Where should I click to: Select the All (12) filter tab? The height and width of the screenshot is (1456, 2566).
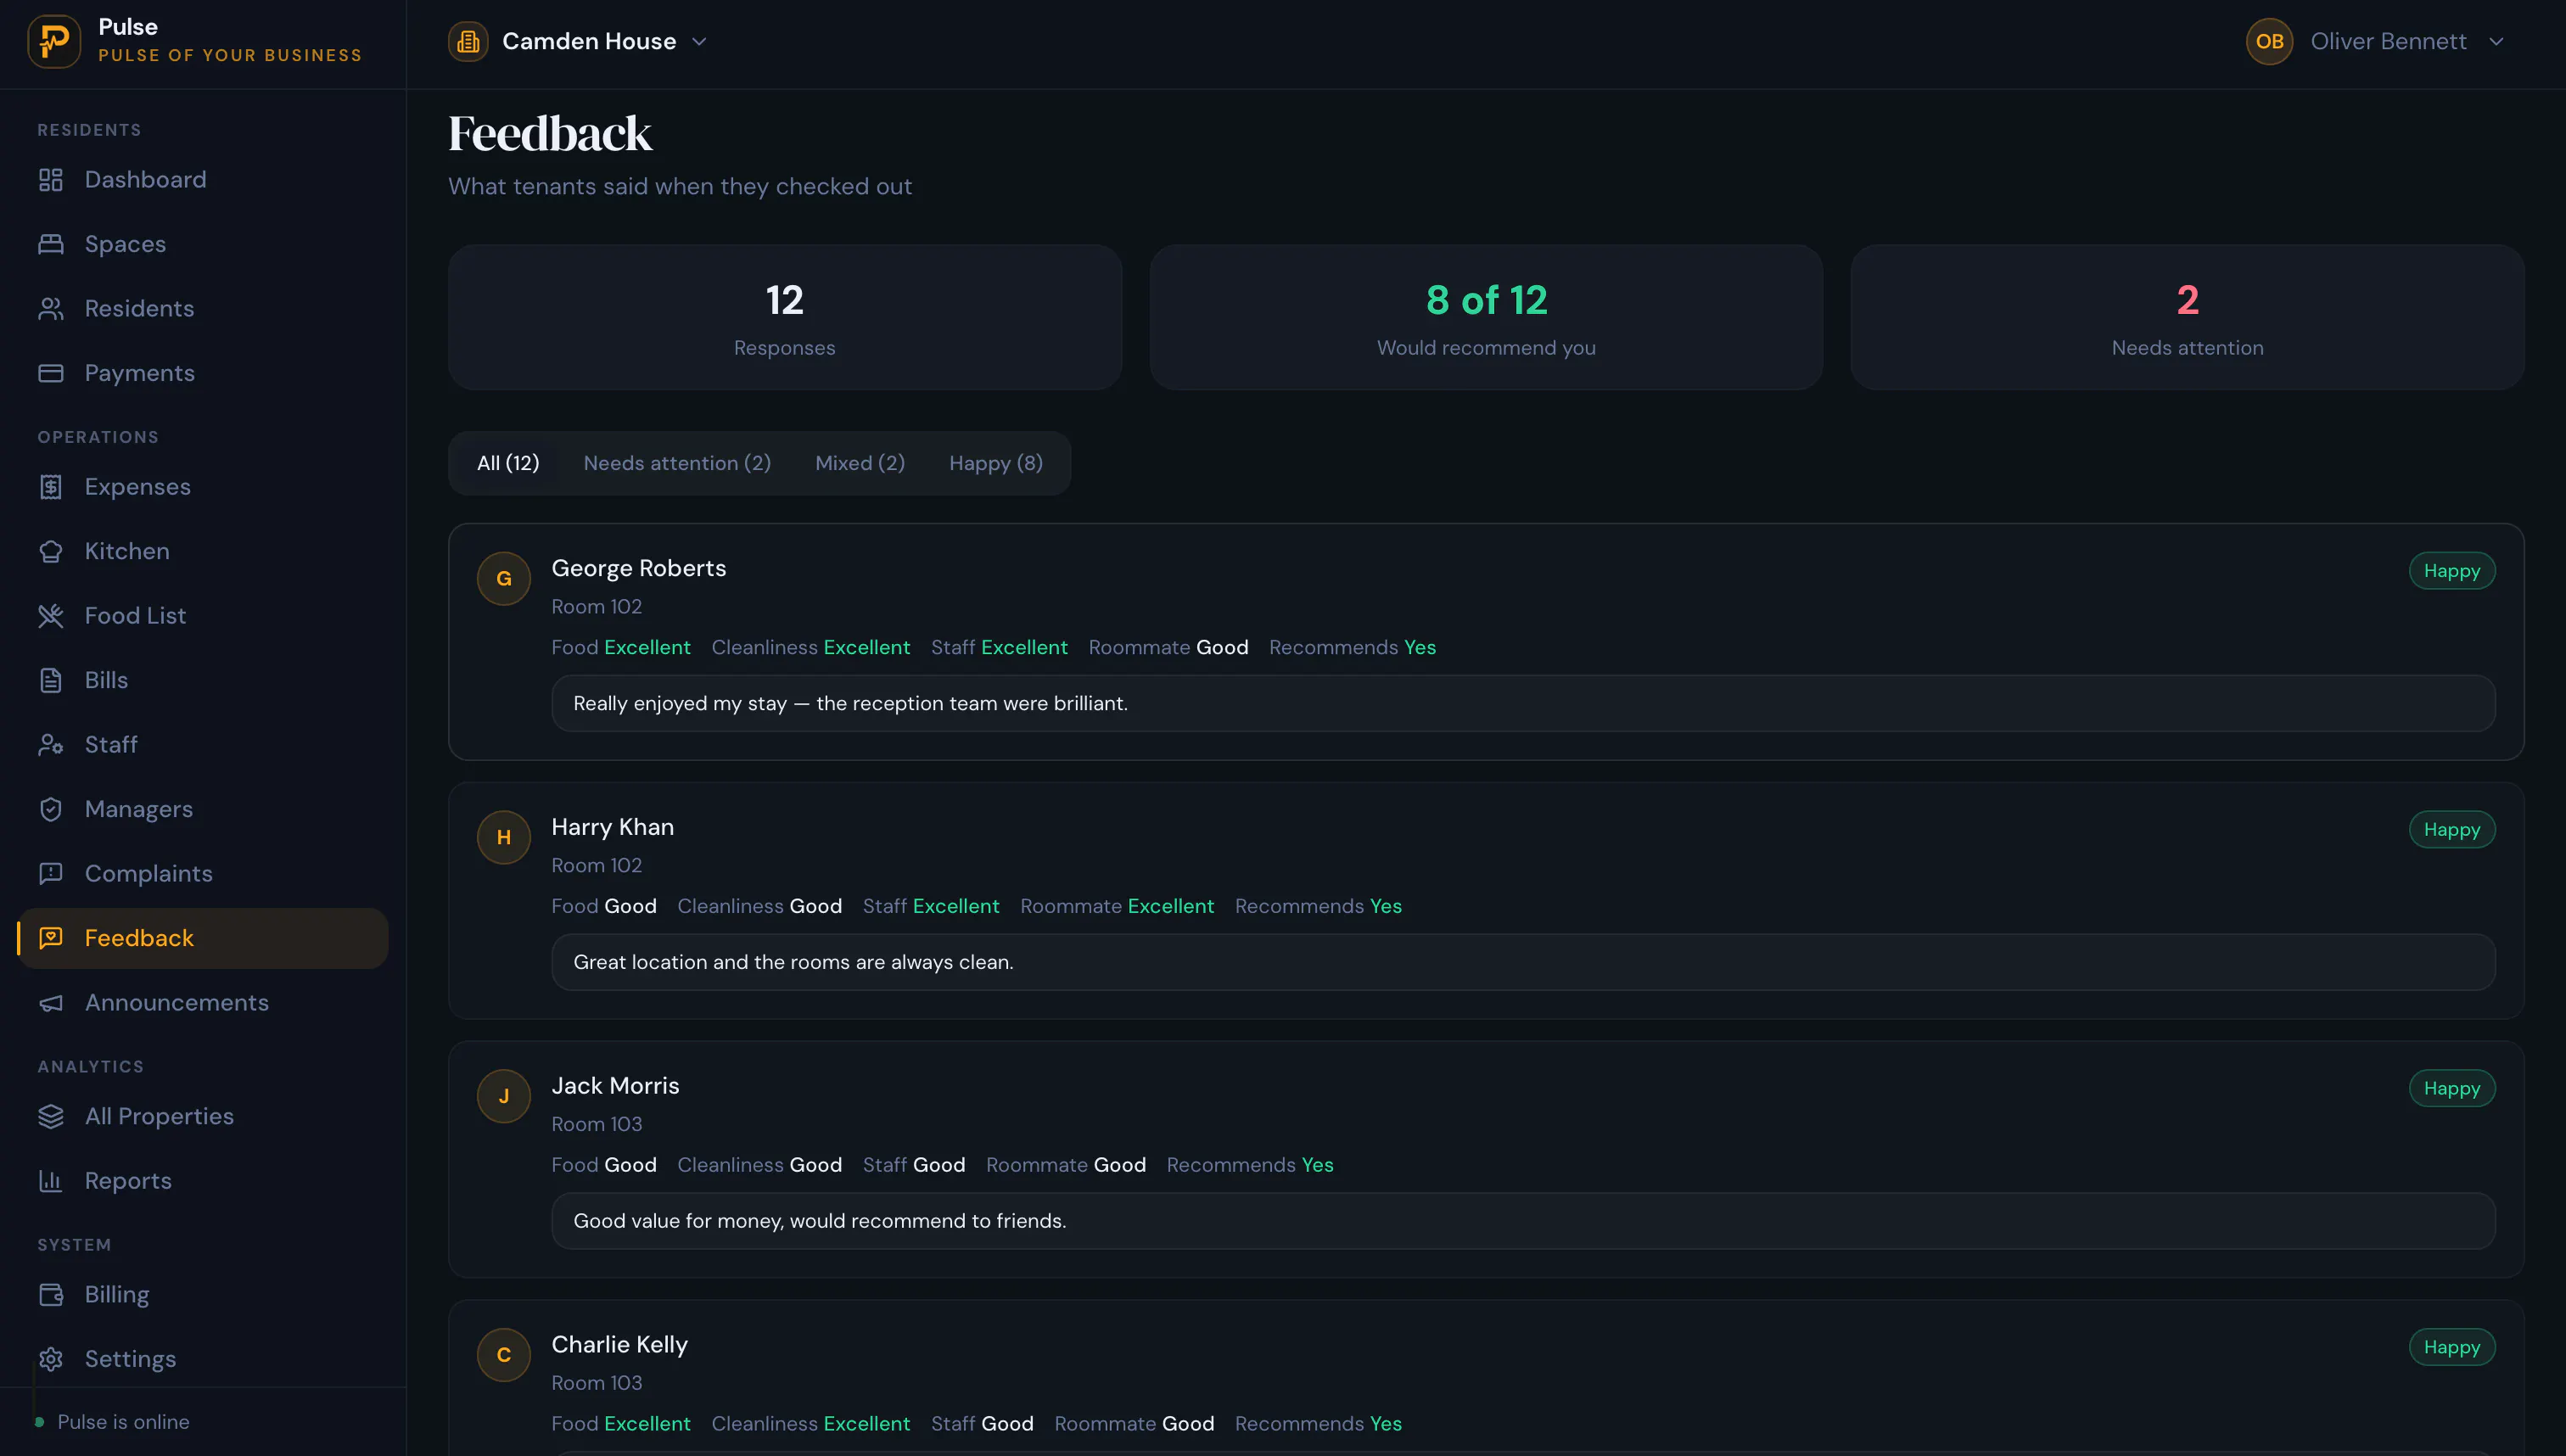click(508, 463)
